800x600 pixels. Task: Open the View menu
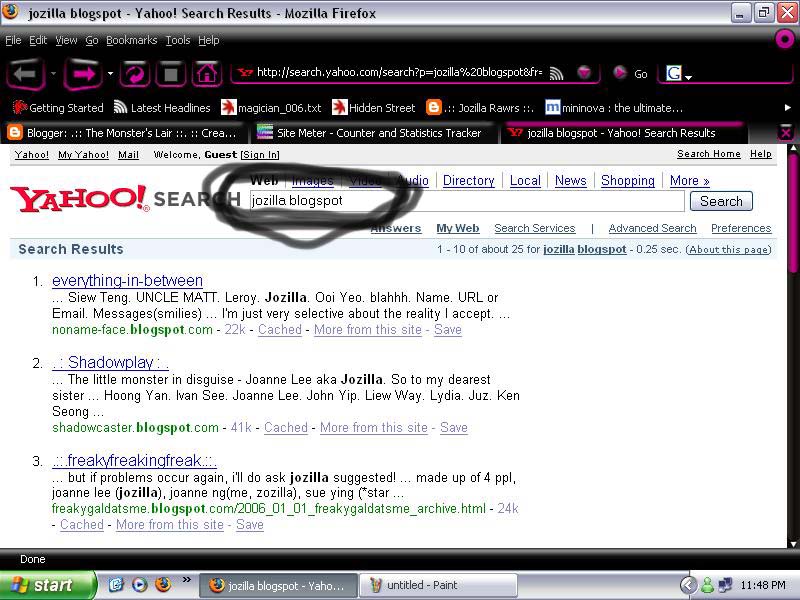pos(66,40)
